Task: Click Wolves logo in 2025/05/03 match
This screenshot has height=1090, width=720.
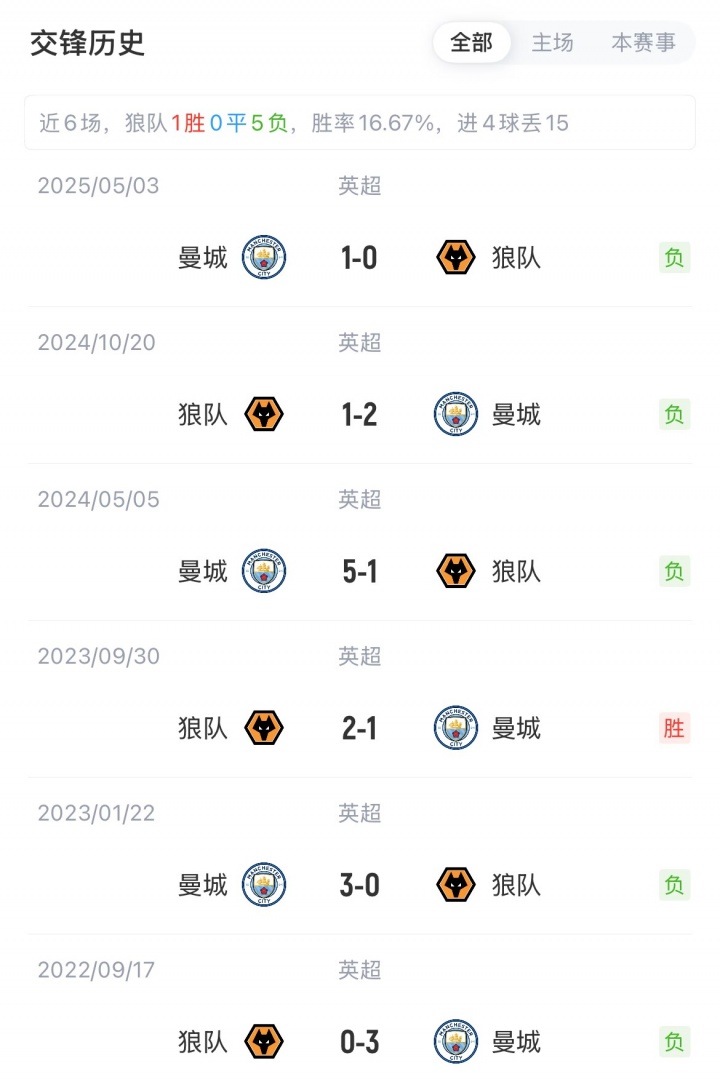Action: click(x=456, y=258)
